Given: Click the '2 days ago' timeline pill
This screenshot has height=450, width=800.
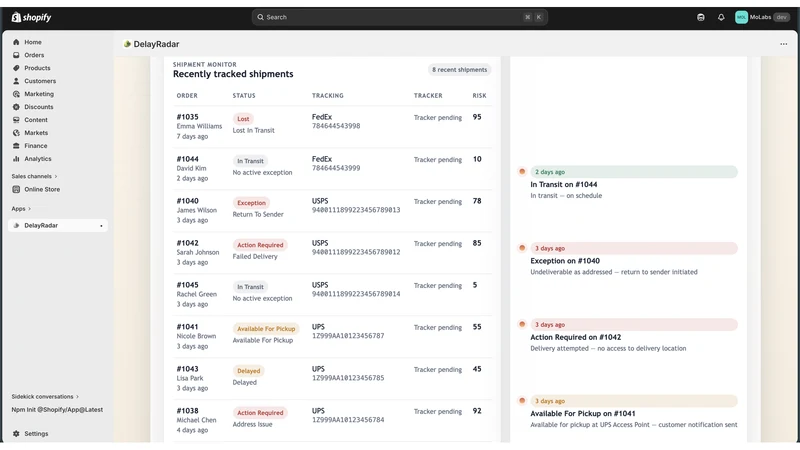Looking at the screenshot, I should point(634,172).
